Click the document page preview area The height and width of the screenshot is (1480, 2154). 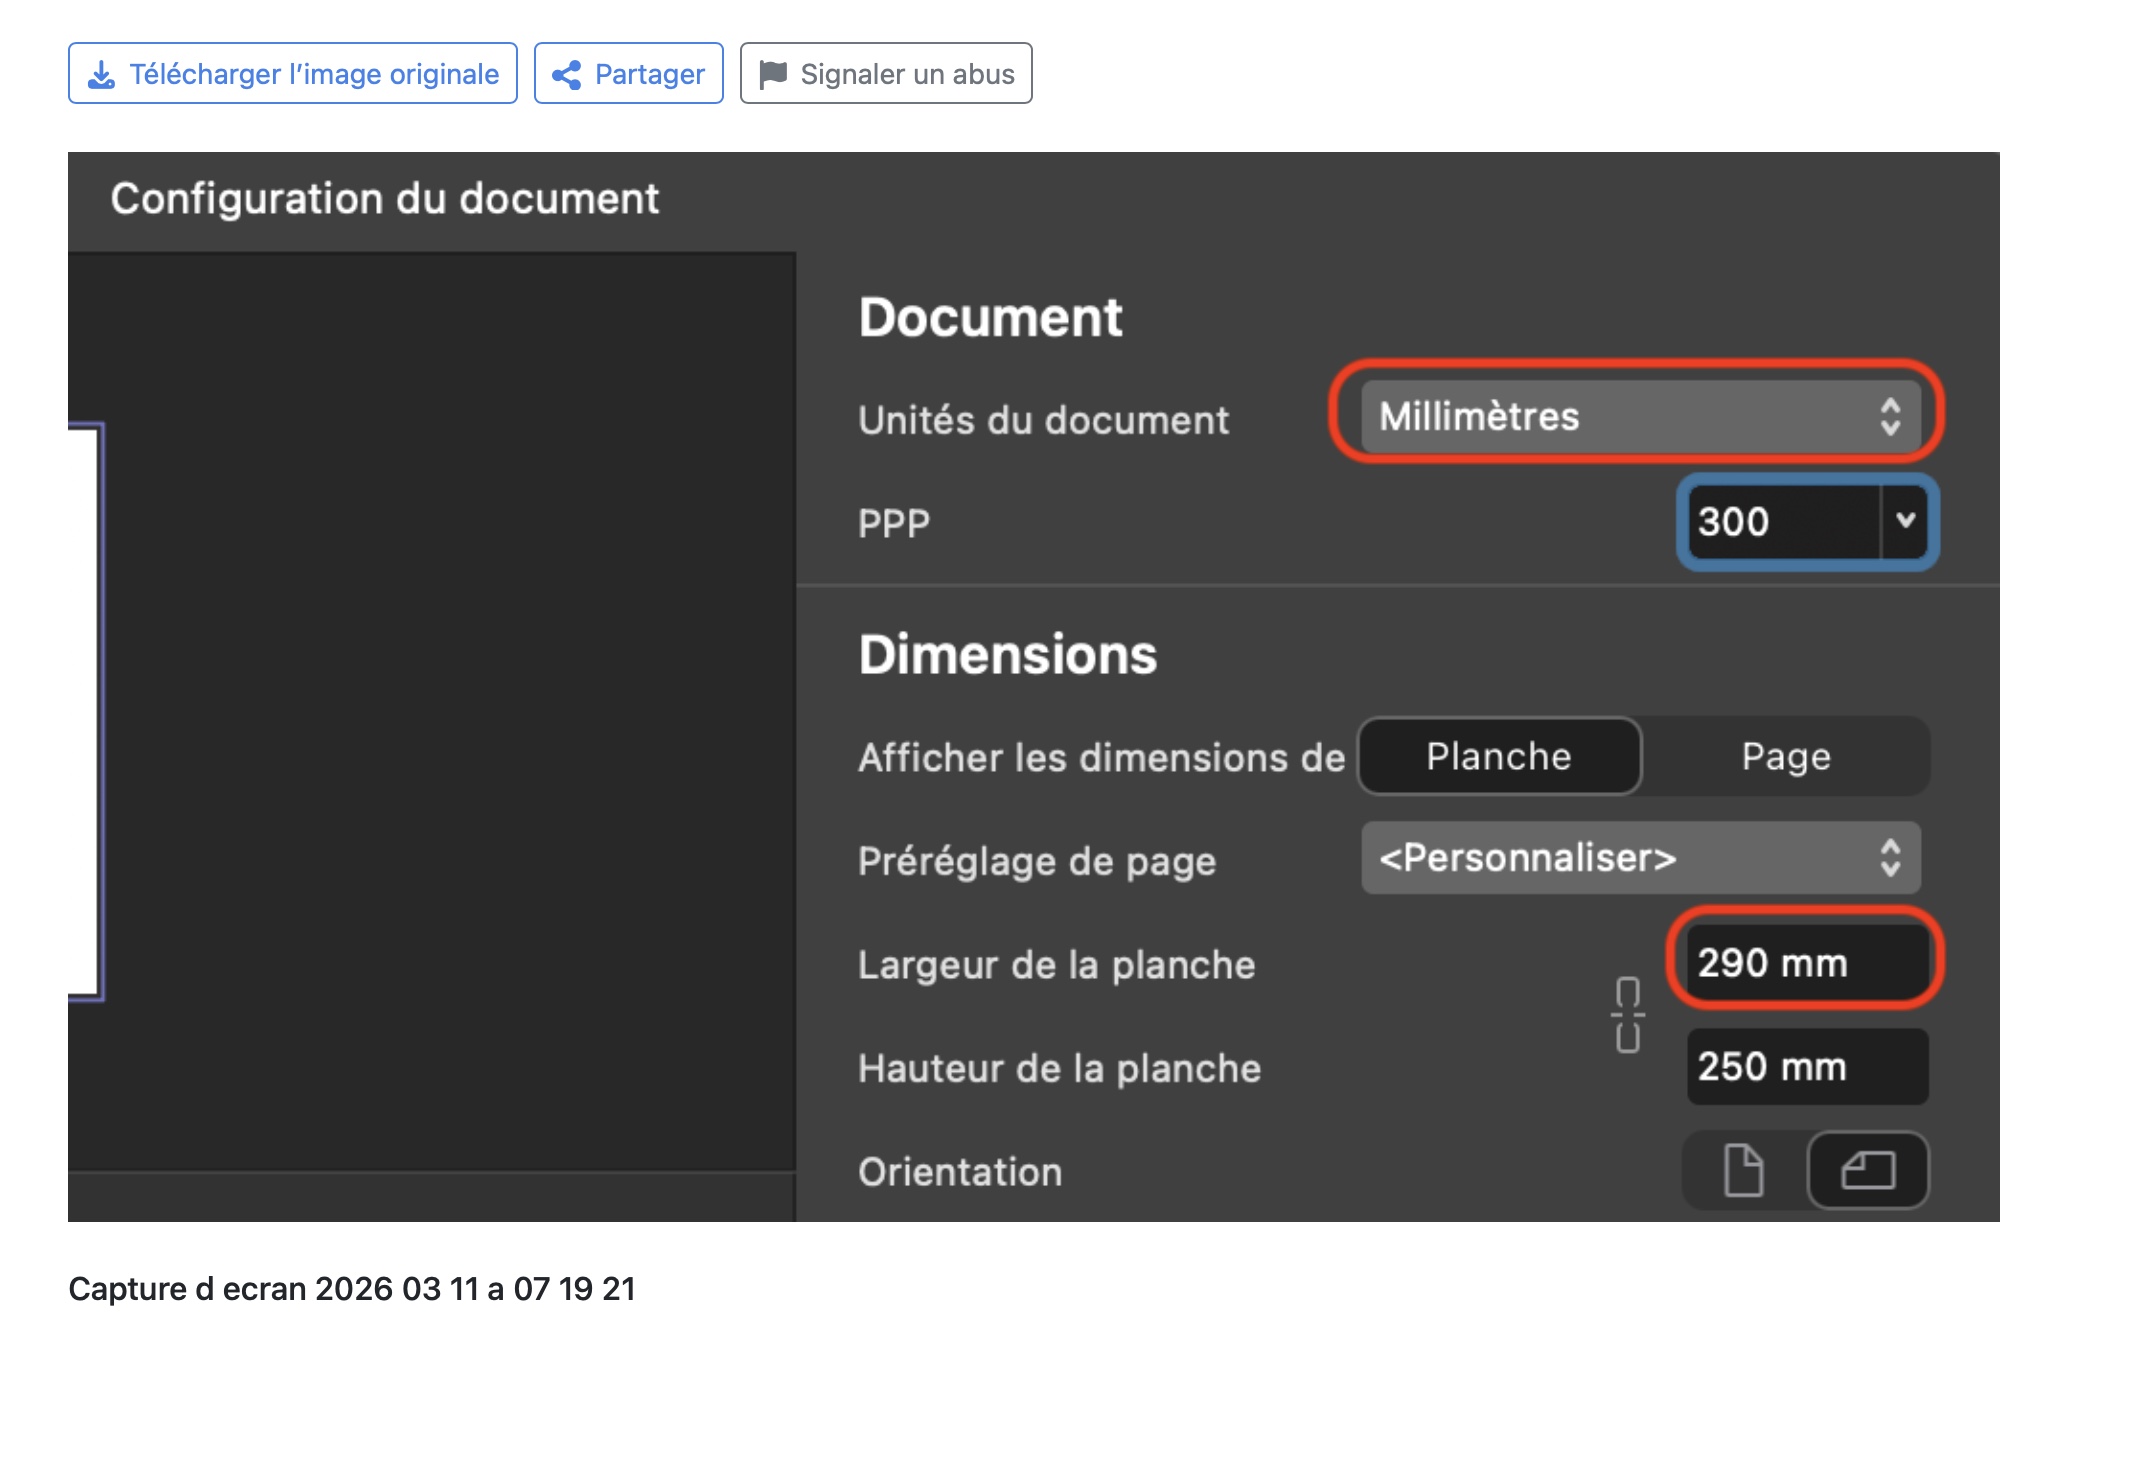tap(84, 712)
